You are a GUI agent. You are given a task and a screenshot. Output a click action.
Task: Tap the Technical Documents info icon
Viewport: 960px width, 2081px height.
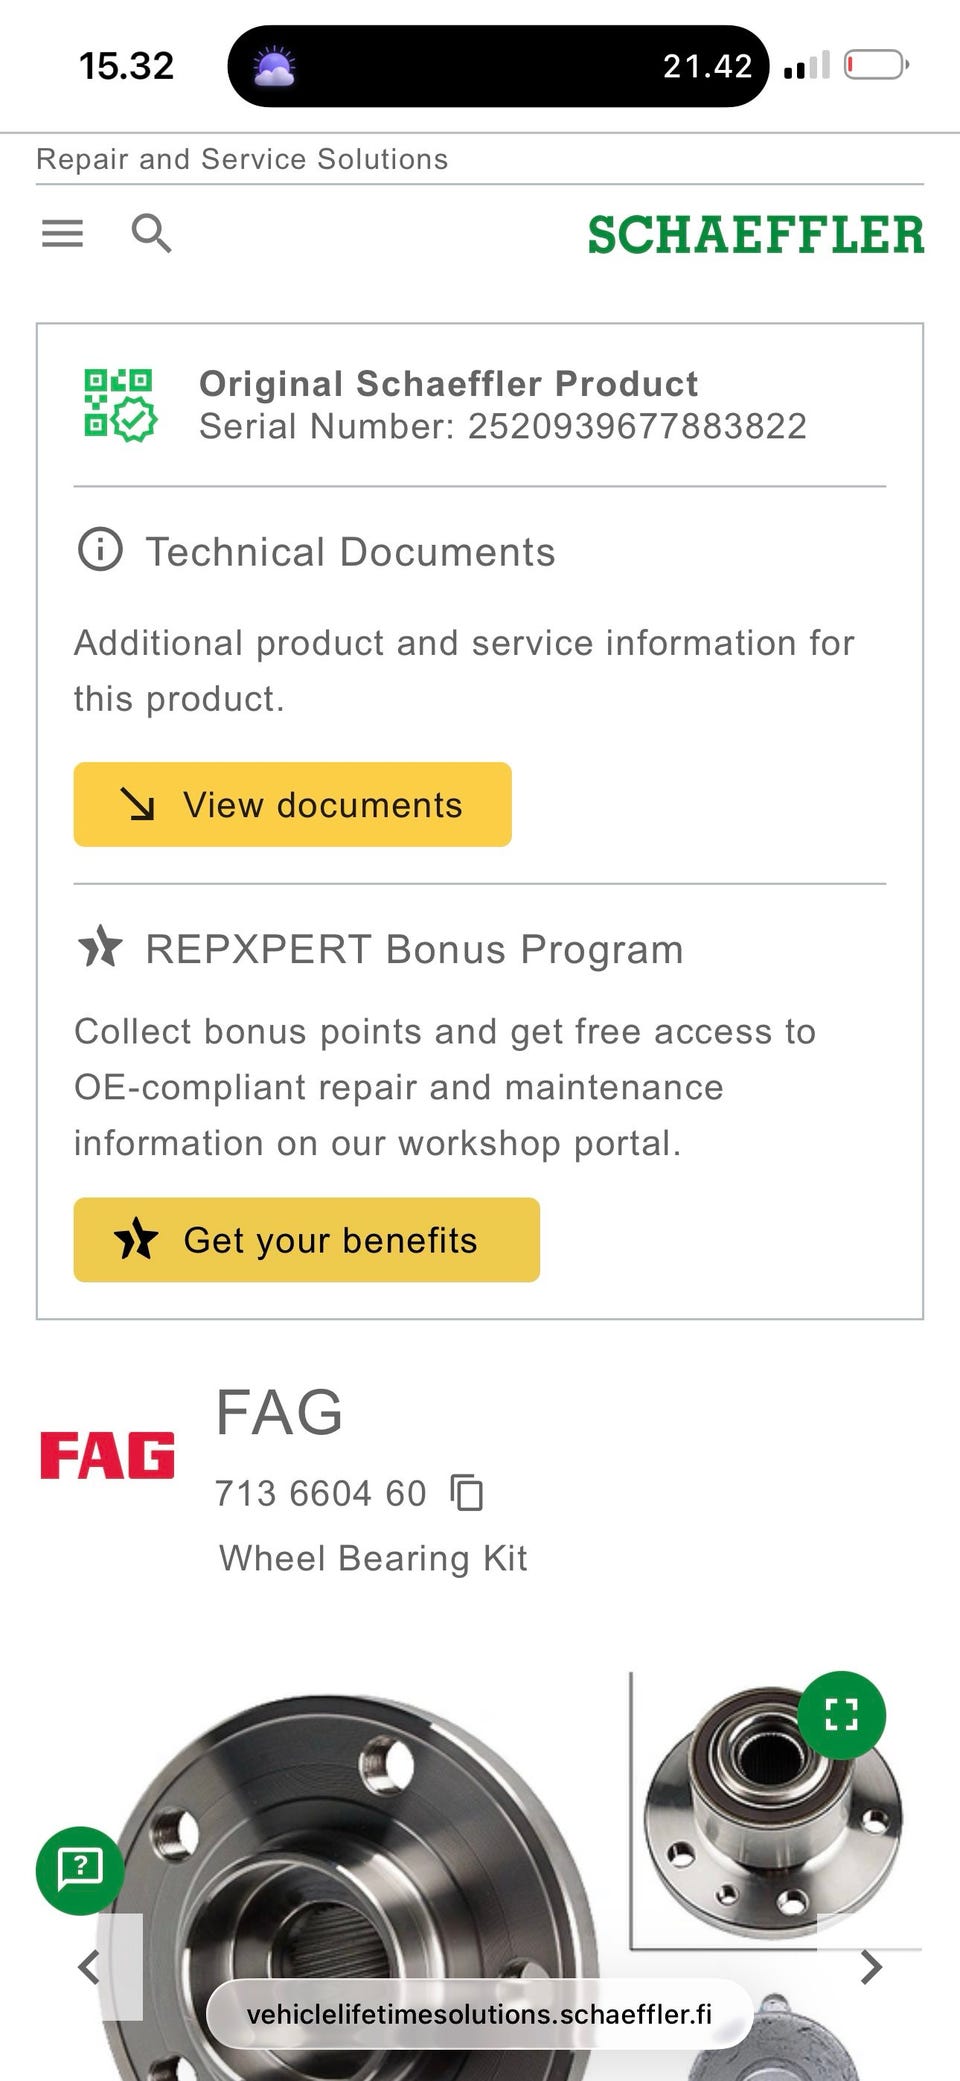tap(100, 550)
